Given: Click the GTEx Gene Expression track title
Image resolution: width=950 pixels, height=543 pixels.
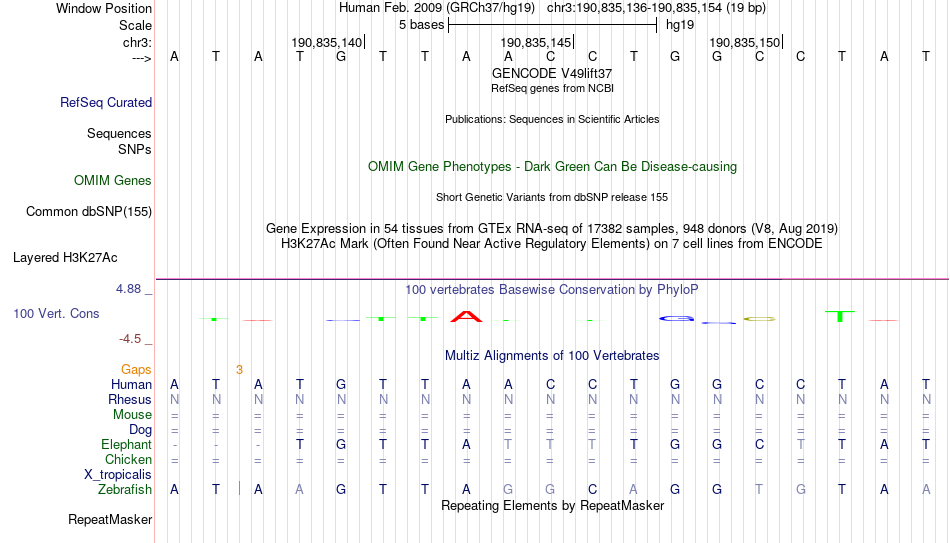Looking at the screenshot, I should coord(552,228).
